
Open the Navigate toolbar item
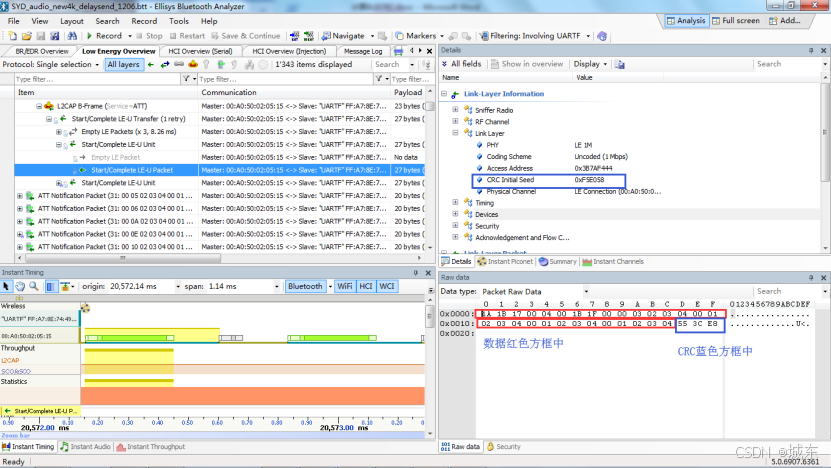pos(343,36)
